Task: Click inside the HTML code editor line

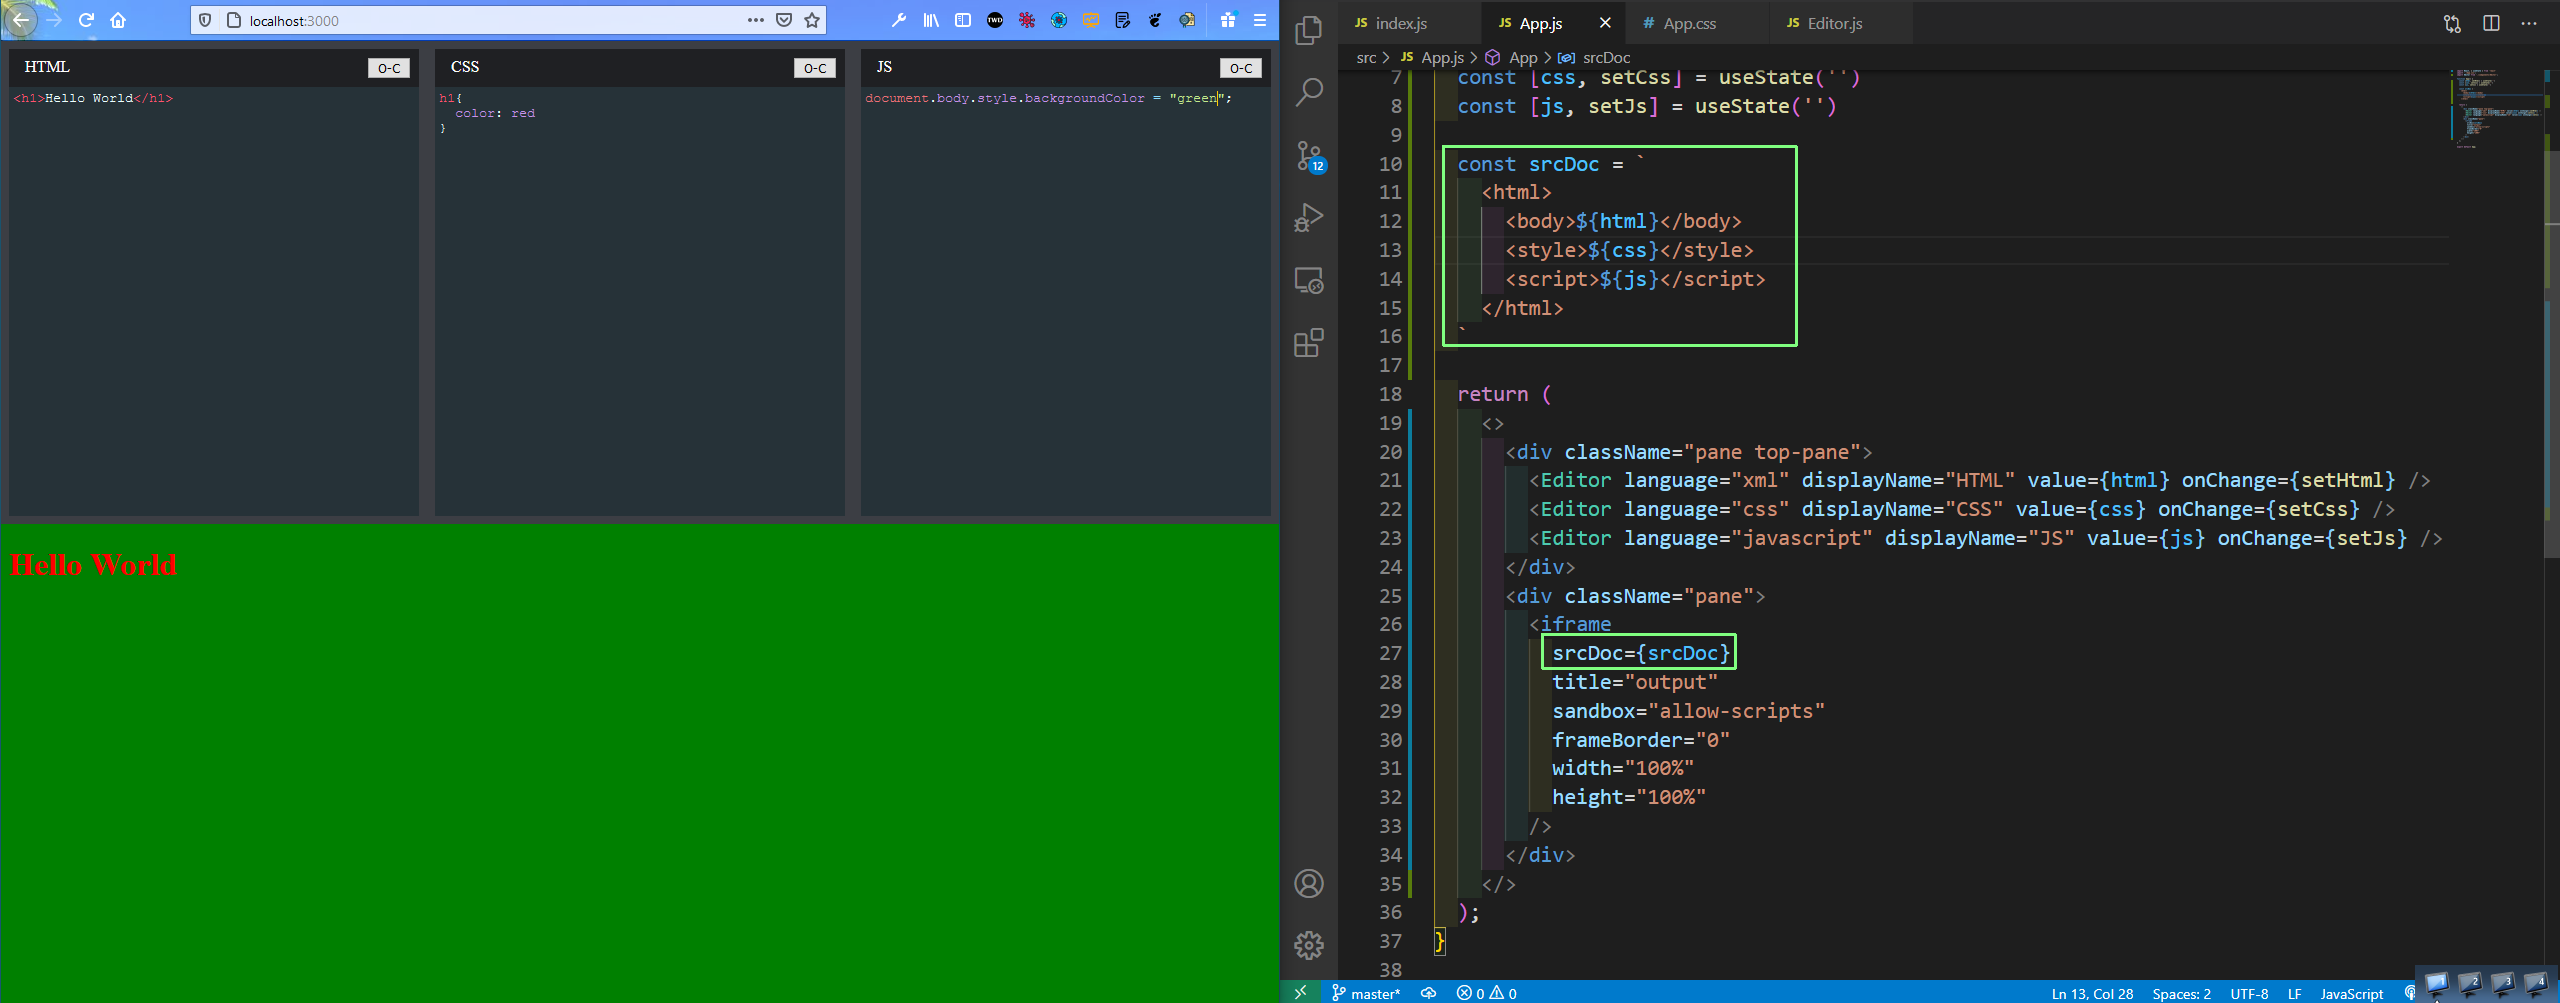Action: (x=94, y=98)
